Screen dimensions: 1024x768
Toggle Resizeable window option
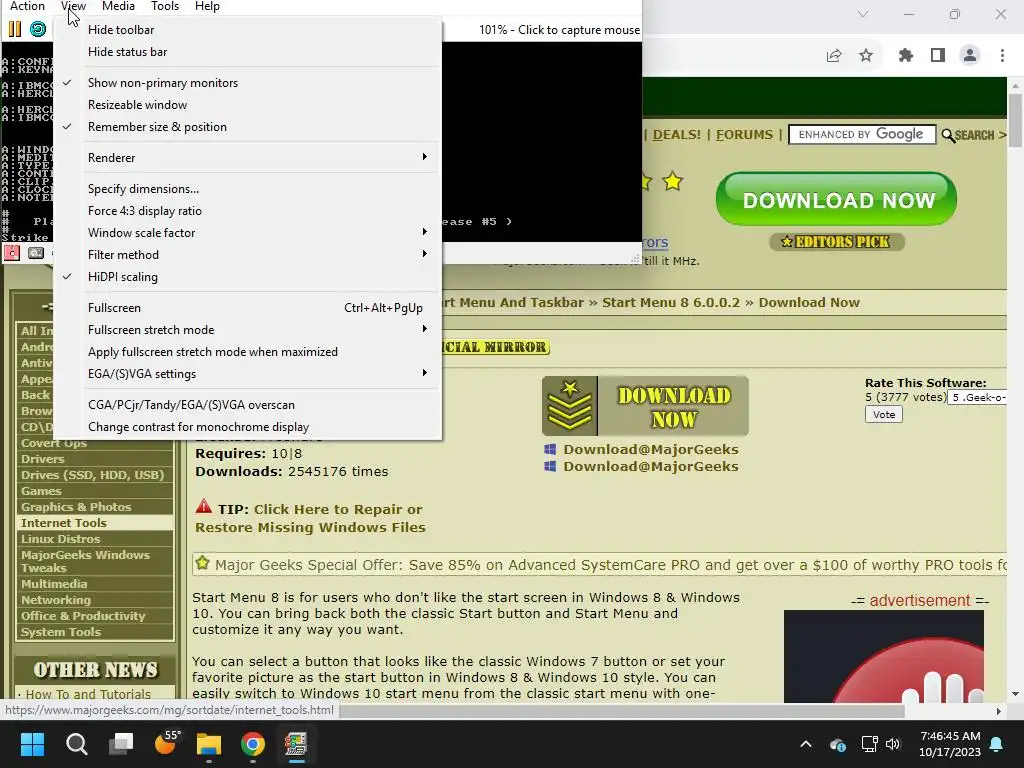click(248, 105)
